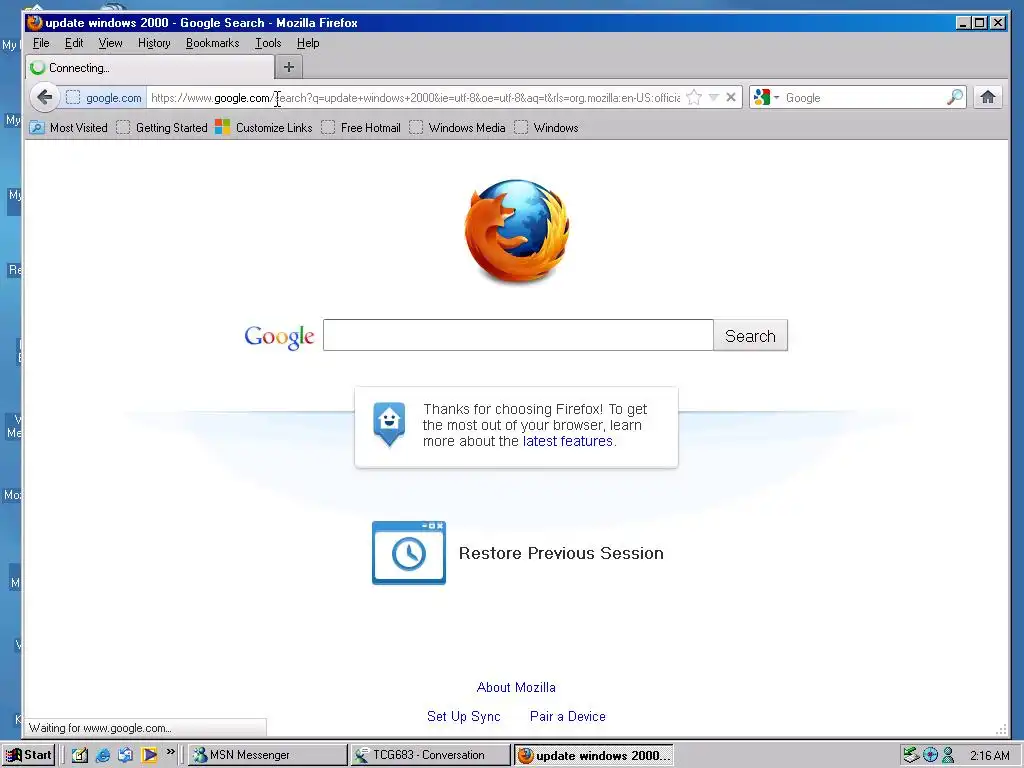Open the search engine selector next to the Google icon
Viewport: 1024px width, 768px height.
(x=766, y=98)
